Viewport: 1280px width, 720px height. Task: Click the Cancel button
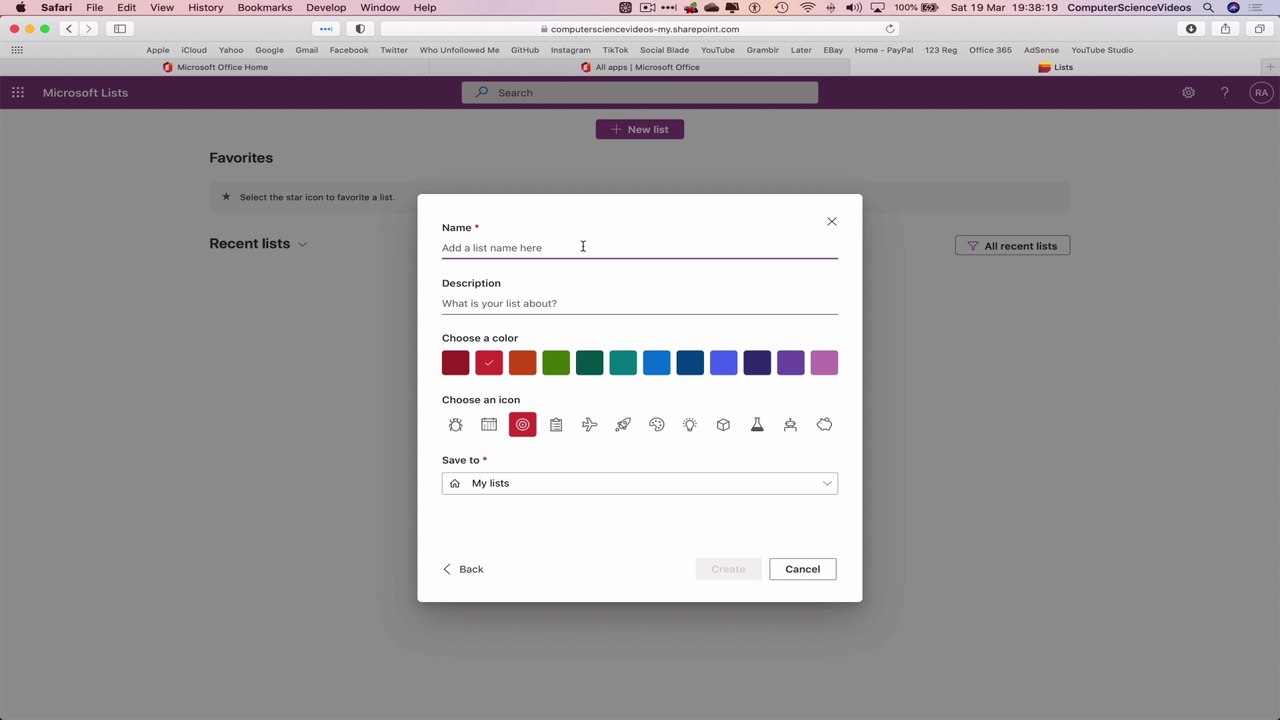802,569
